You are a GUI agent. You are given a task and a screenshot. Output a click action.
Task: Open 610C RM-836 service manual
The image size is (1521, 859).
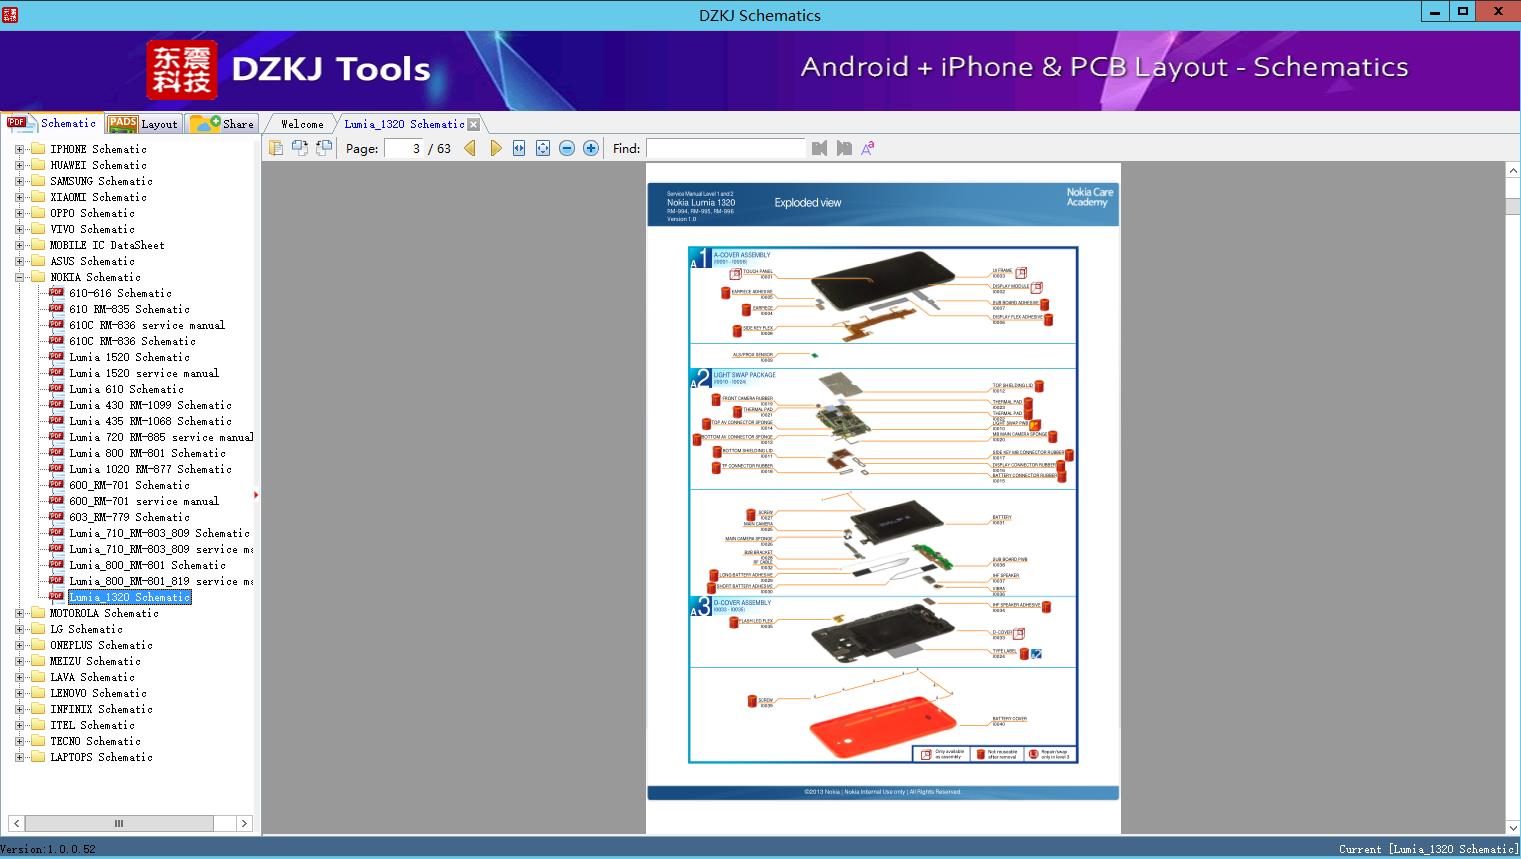point(147,325)
